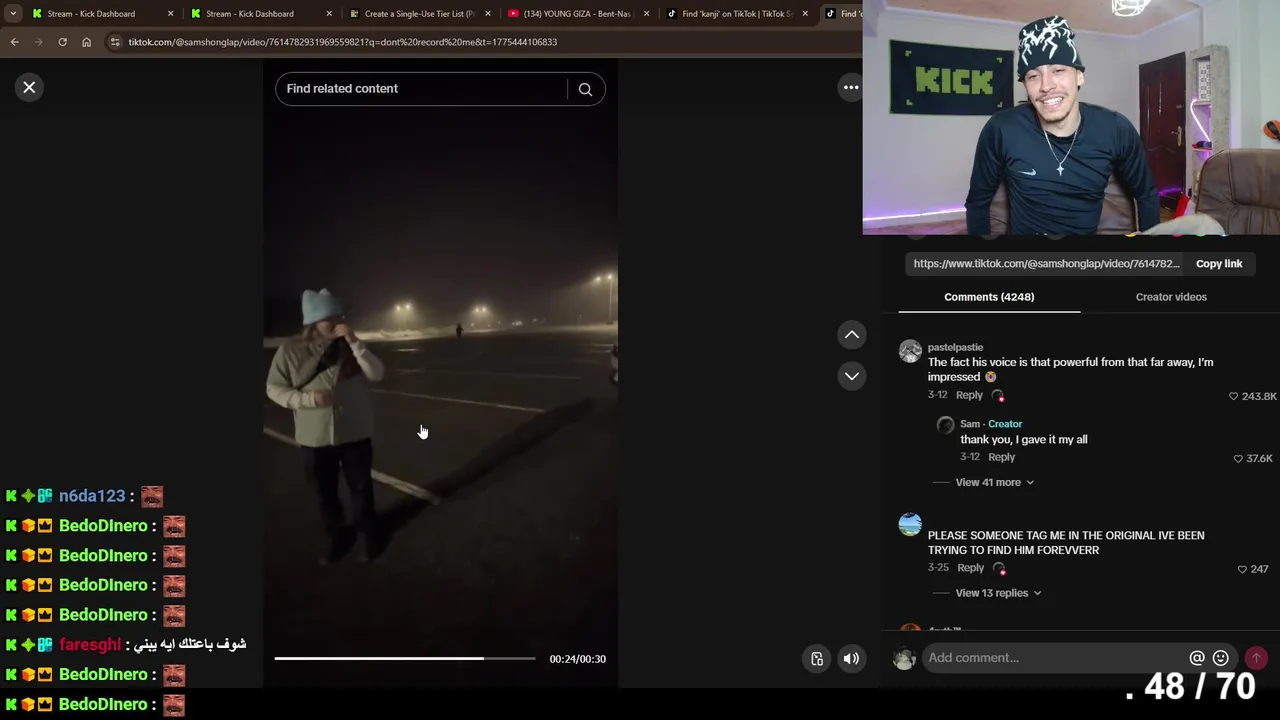
Task: Like the comment with 247 likes
Action: click(1242, 569)
